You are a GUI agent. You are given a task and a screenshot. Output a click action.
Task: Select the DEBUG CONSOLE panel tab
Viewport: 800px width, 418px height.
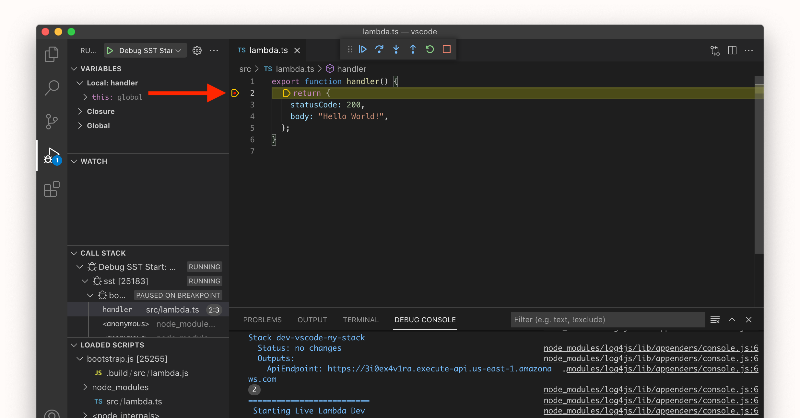click(425, 319)
